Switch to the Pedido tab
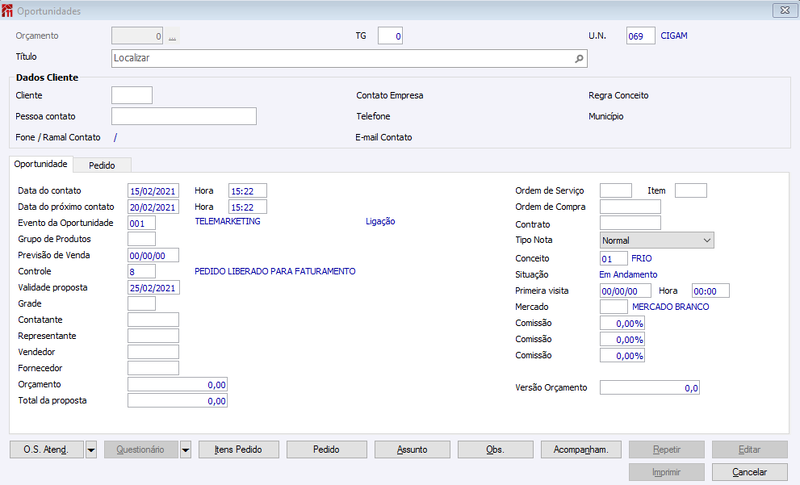Viewport: 800px width, 485px height. 102,165
